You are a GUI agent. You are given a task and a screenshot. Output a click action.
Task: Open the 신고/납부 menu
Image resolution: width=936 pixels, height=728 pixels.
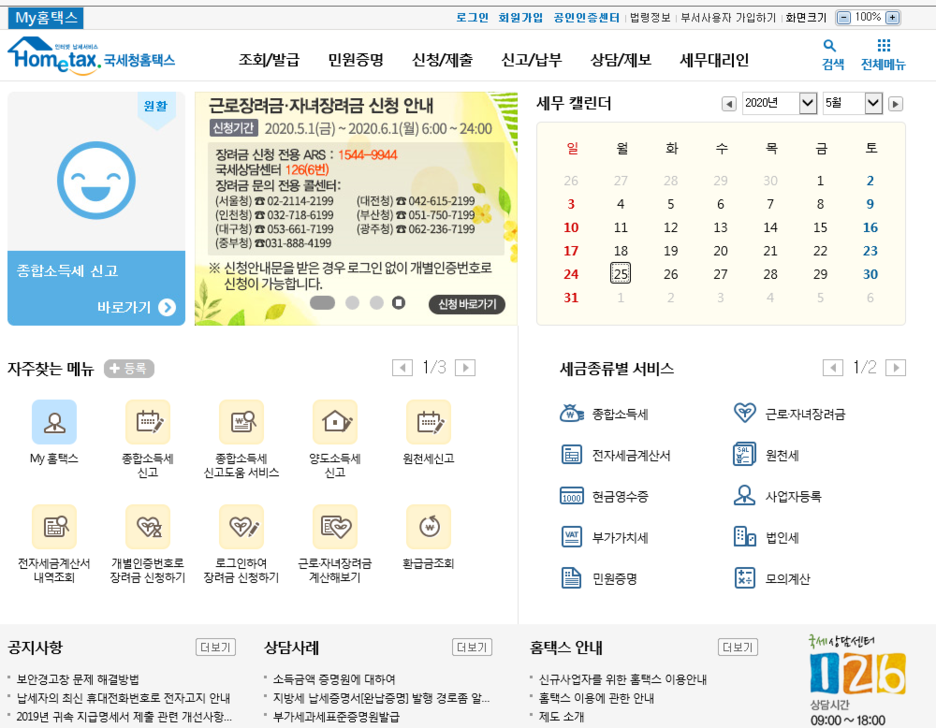click(531, 60)
